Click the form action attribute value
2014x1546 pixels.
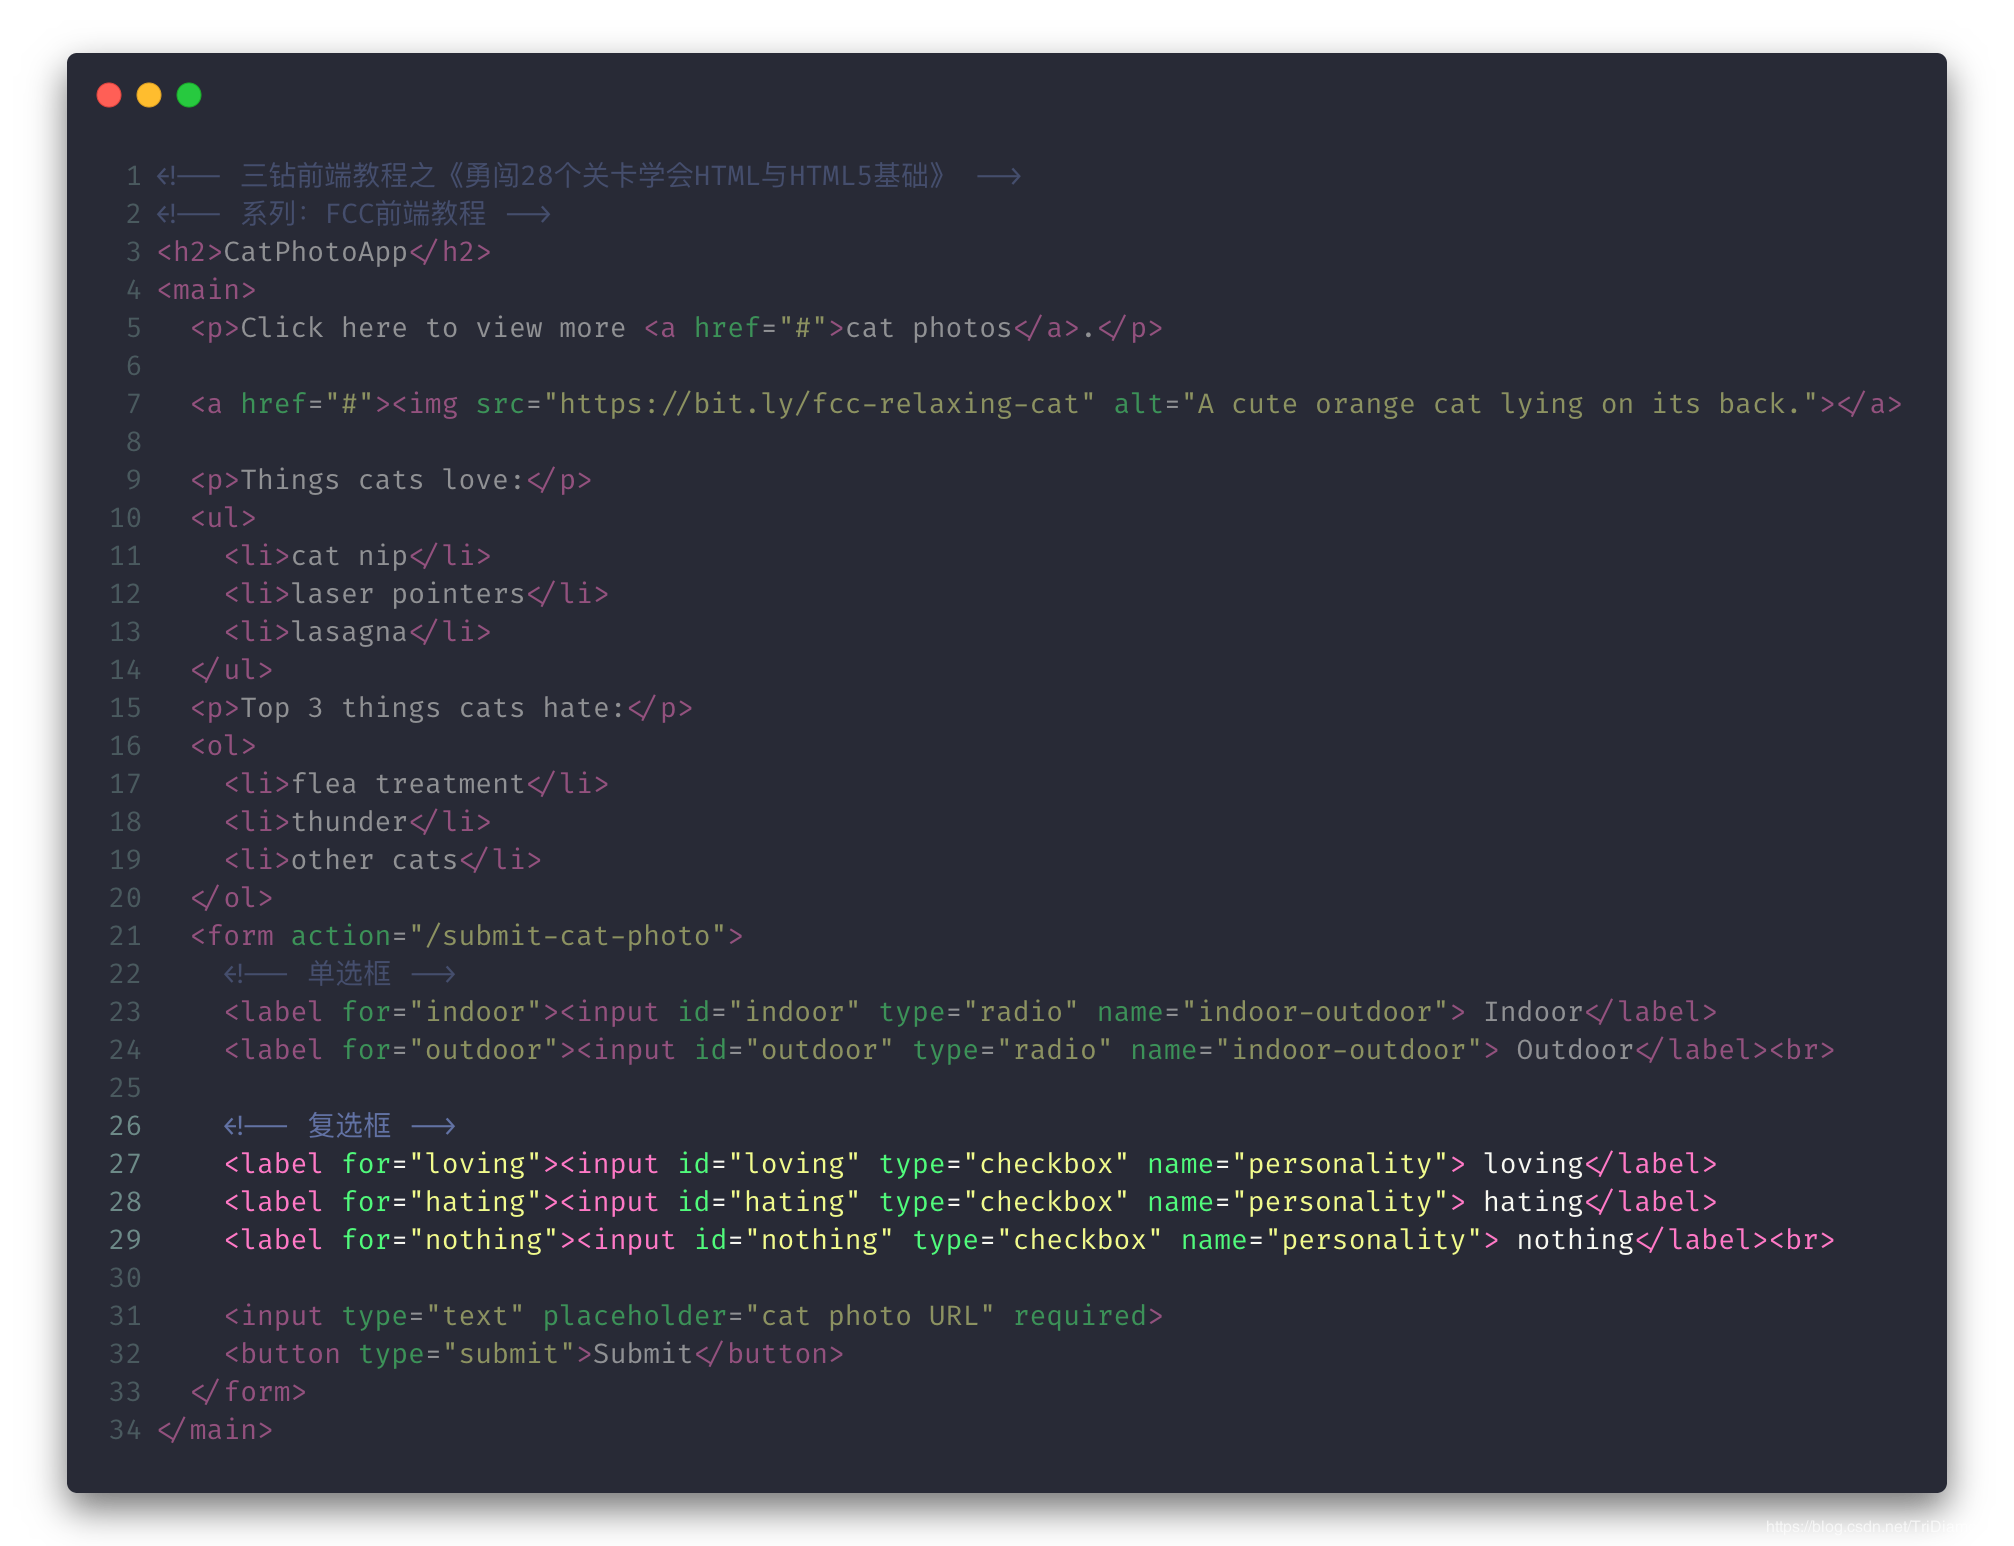pyautogui.click(x=568, y=936)
